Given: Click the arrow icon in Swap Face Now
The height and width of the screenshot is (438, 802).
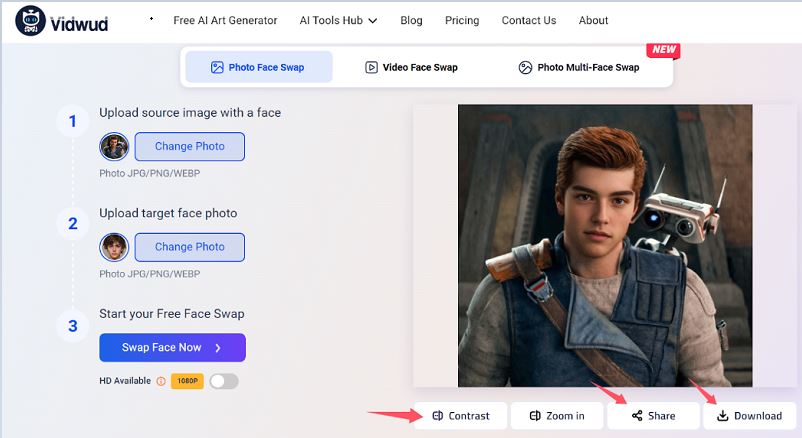Looking at the screenshot, I should click(x=218, y=348).
